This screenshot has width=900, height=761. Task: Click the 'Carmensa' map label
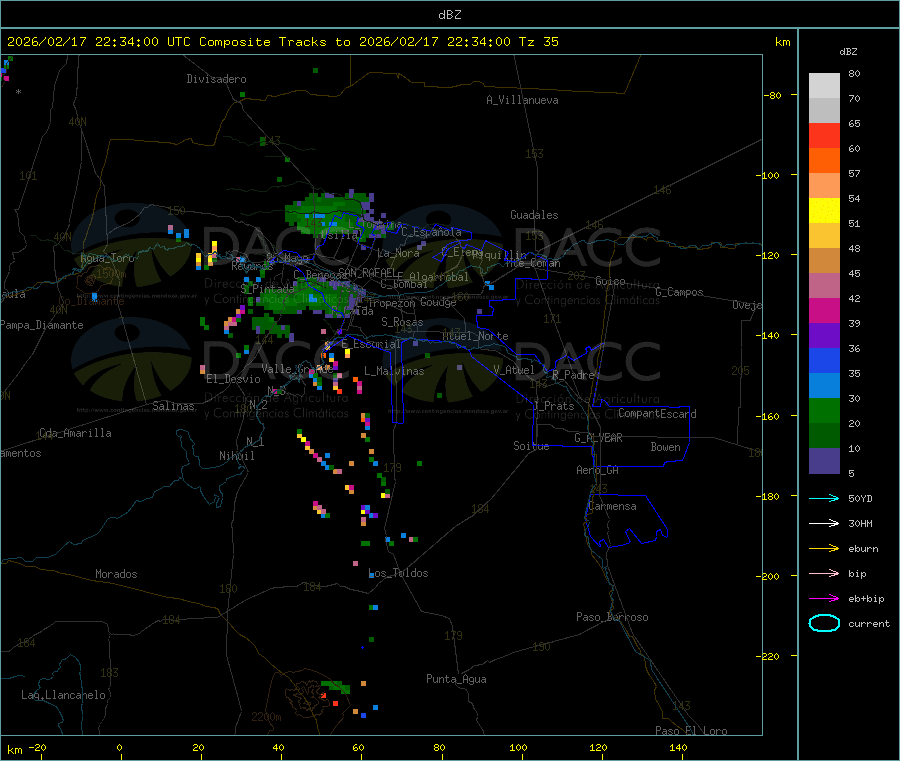click(612, 506)
